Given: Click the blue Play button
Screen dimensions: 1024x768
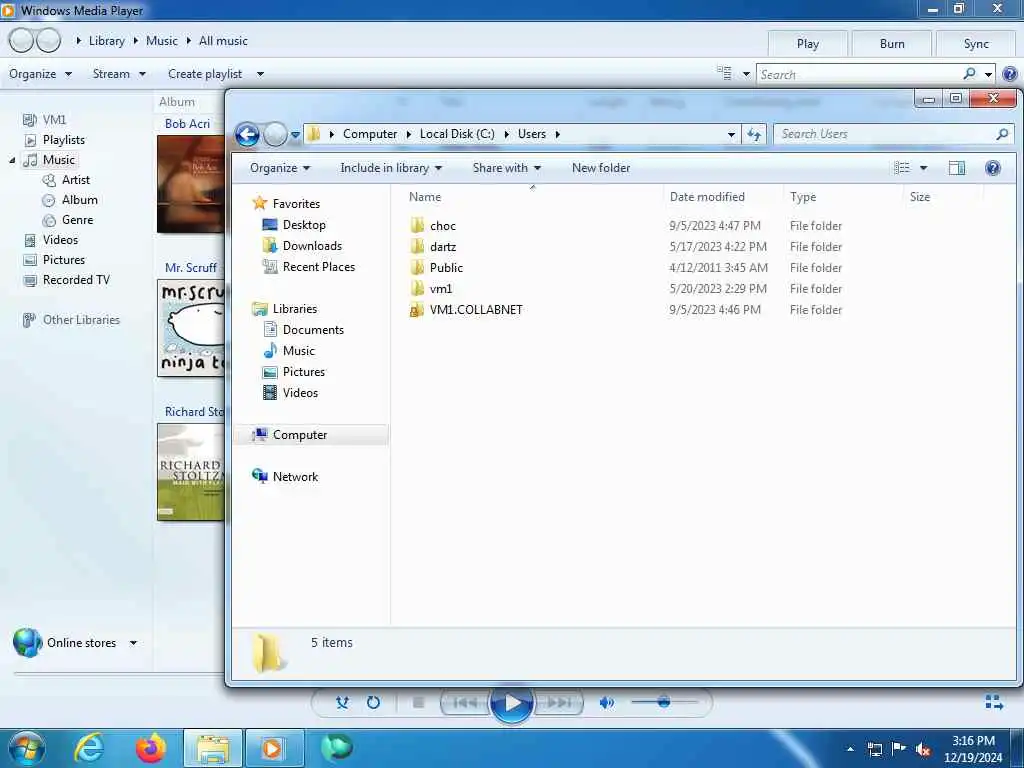Looking at the screenshot, I should tap(511, 703).
